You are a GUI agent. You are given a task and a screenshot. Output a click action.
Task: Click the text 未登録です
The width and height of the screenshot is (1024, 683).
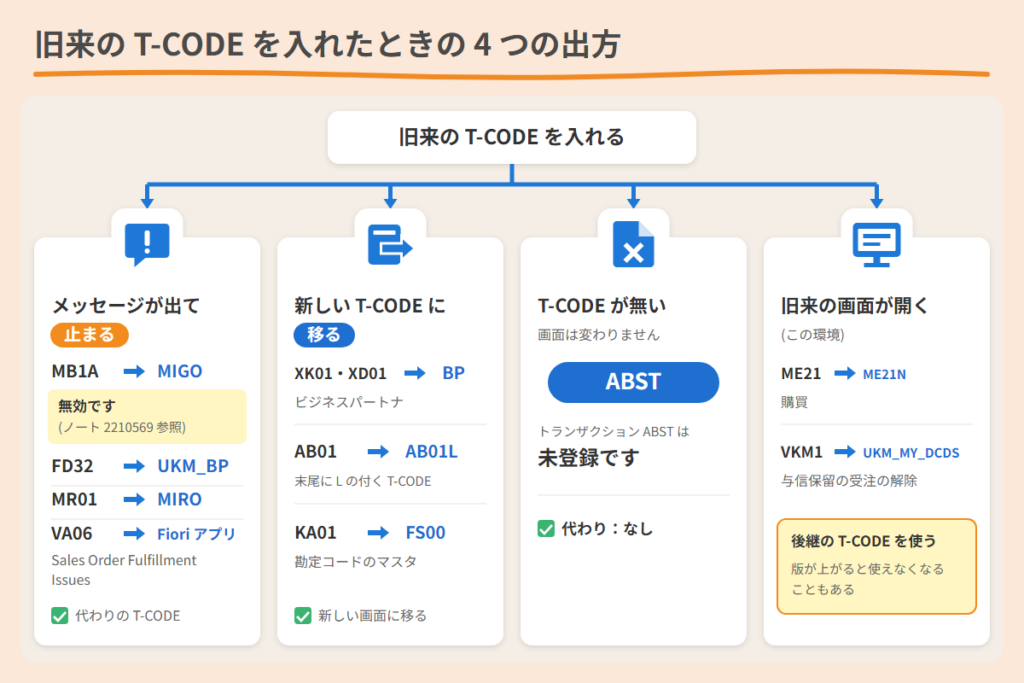pyautogui.click(x=588, y=458)
